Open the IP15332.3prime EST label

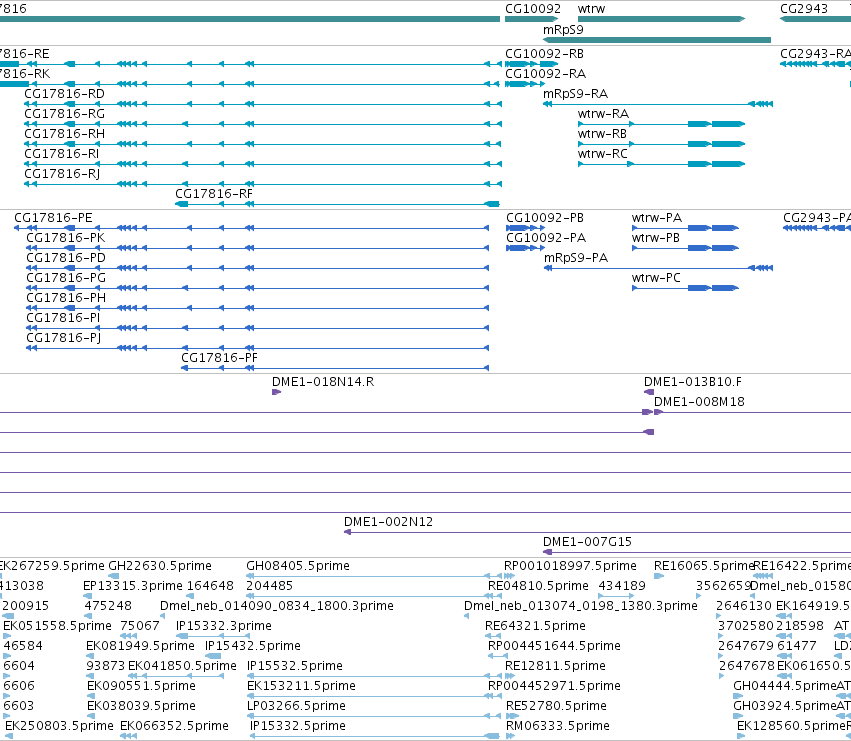(x=224, y=626)
